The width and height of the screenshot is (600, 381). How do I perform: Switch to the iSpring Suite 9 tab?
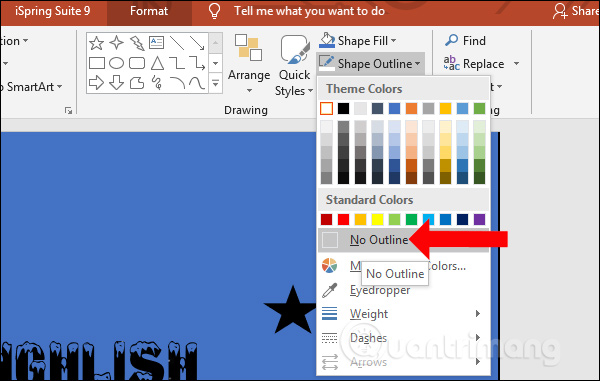tap(52, 11)
